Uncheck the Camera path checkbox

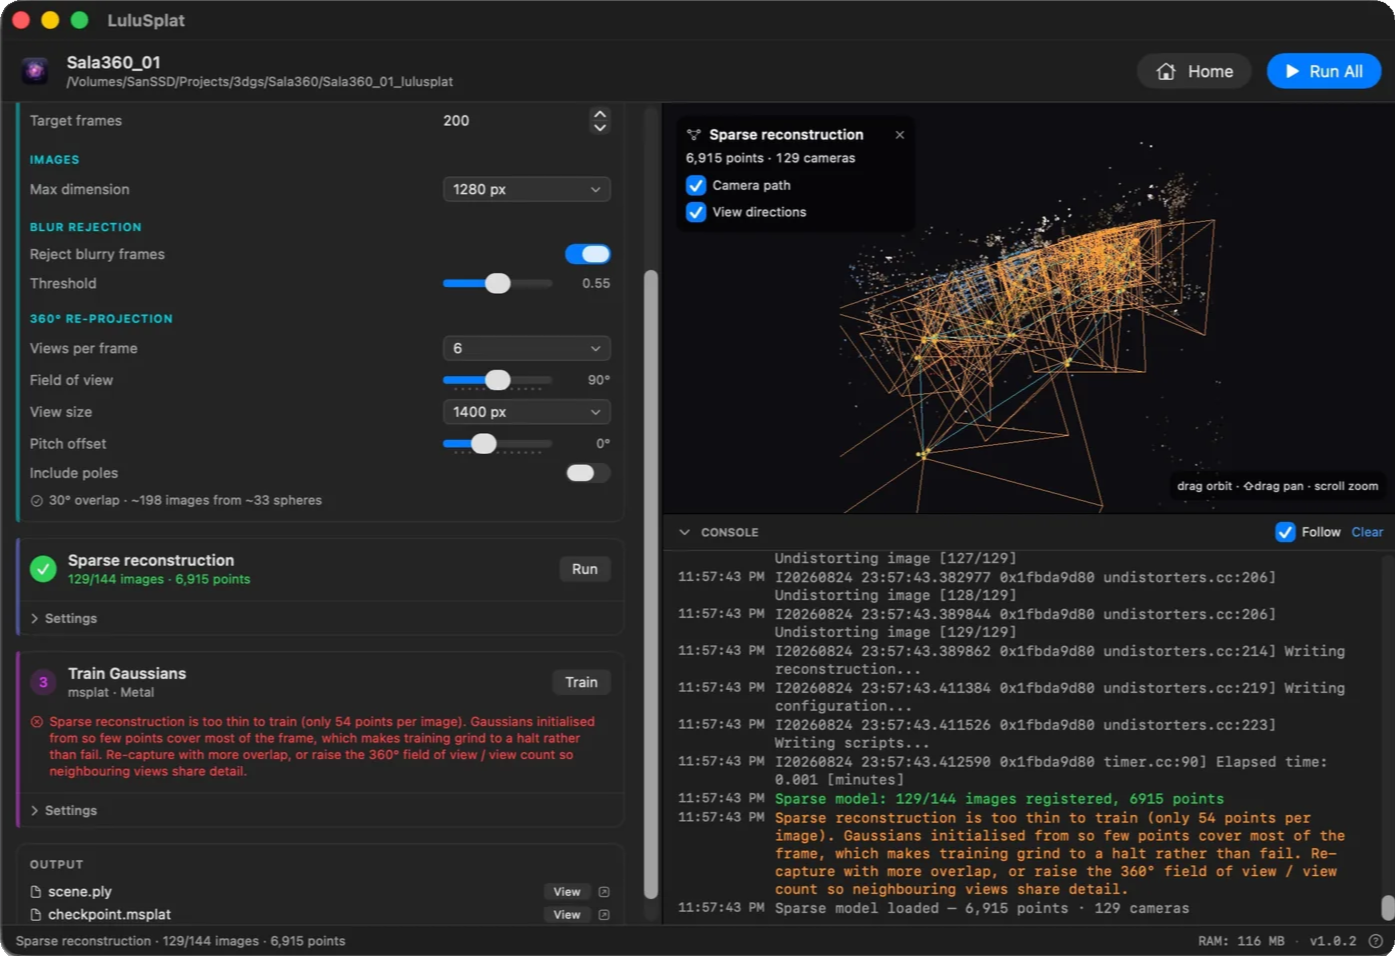696,185
